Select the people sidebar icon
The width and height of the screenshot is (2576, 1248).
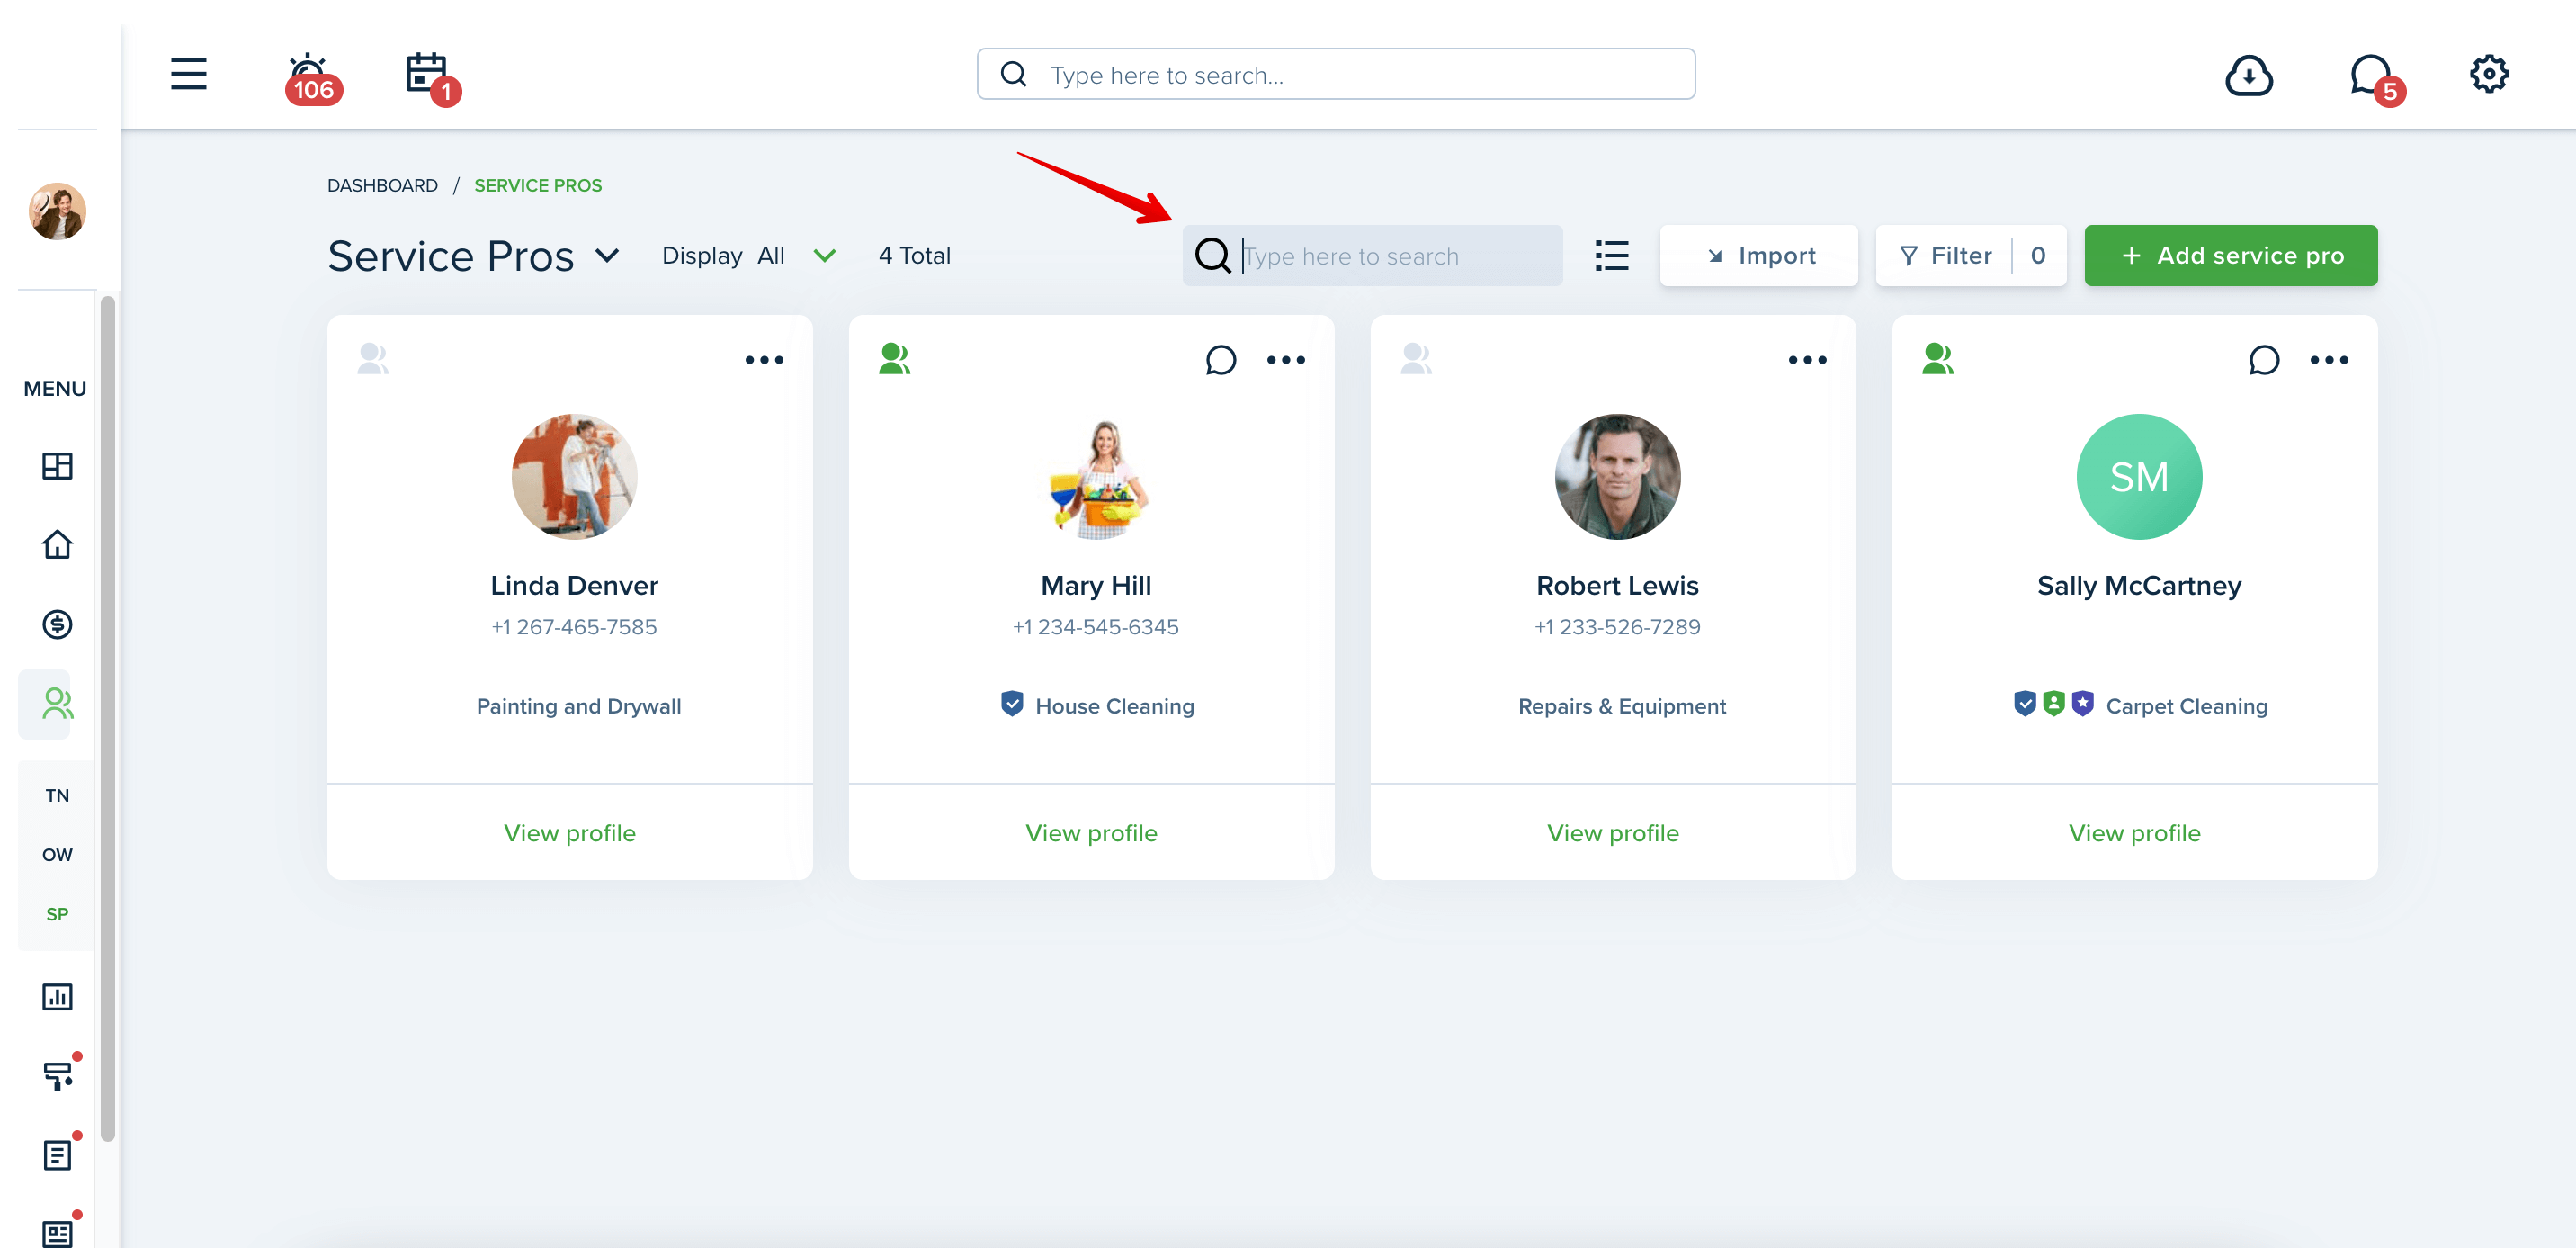[x=57, y=704]
